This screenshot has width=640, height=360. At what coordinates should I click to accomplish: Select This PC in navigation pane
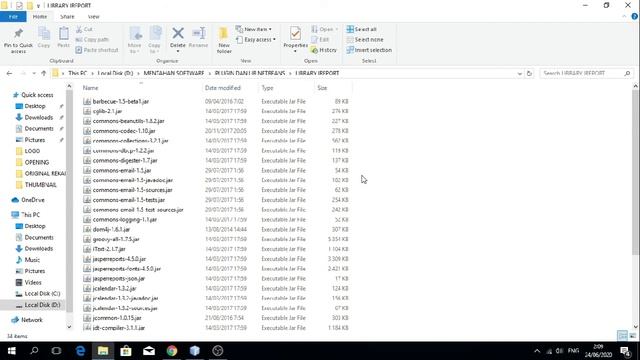(x=26, y=215)
